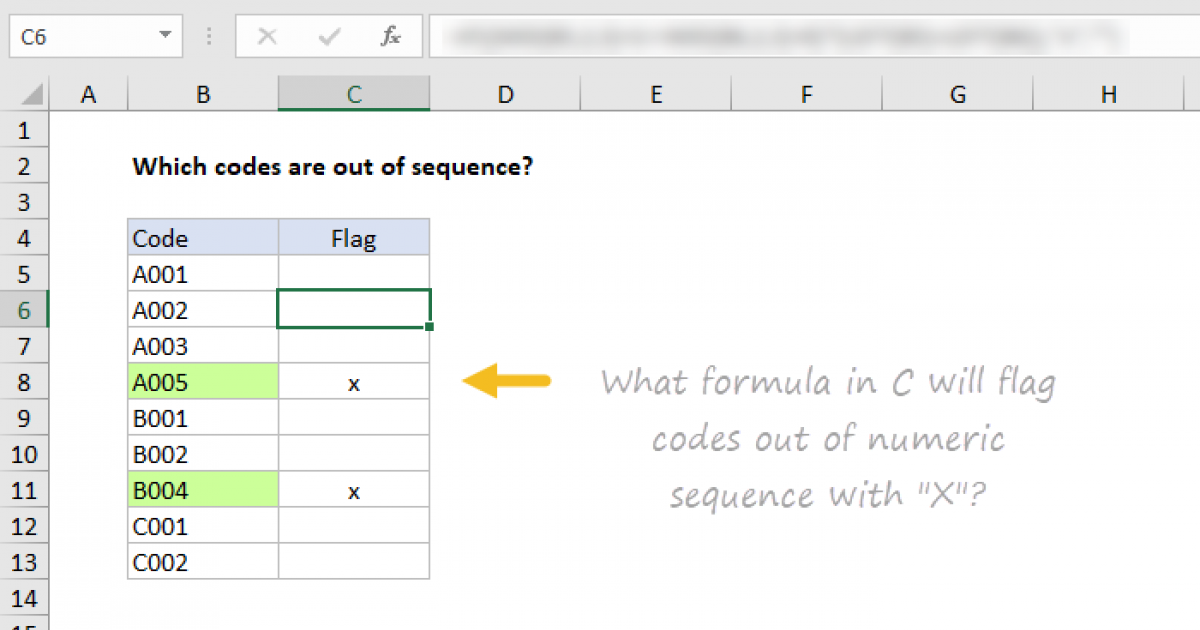Click the Cancel X icon beside formula bar

click(x=266, y=36)
